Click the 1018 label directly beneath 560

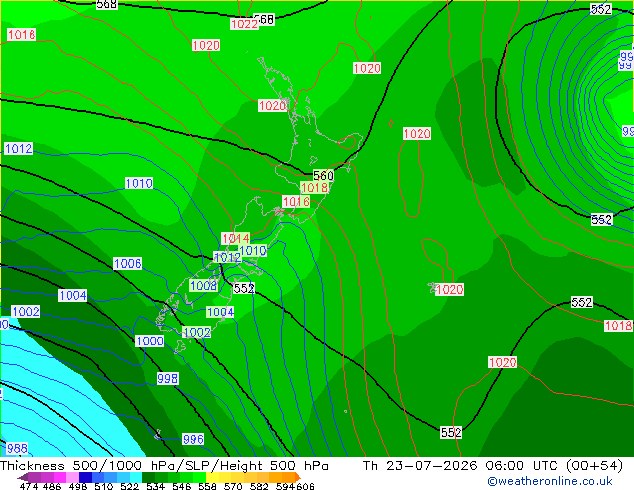point(315,188)
